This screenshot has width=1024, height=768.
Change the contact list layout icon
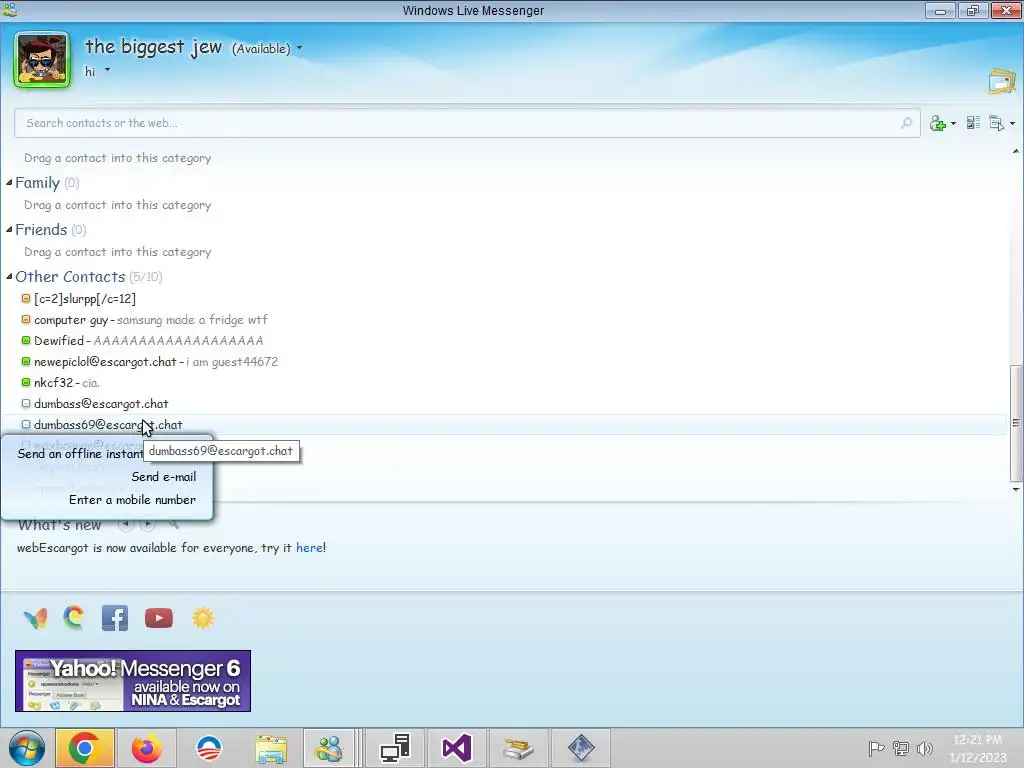(x=973, y=123)
